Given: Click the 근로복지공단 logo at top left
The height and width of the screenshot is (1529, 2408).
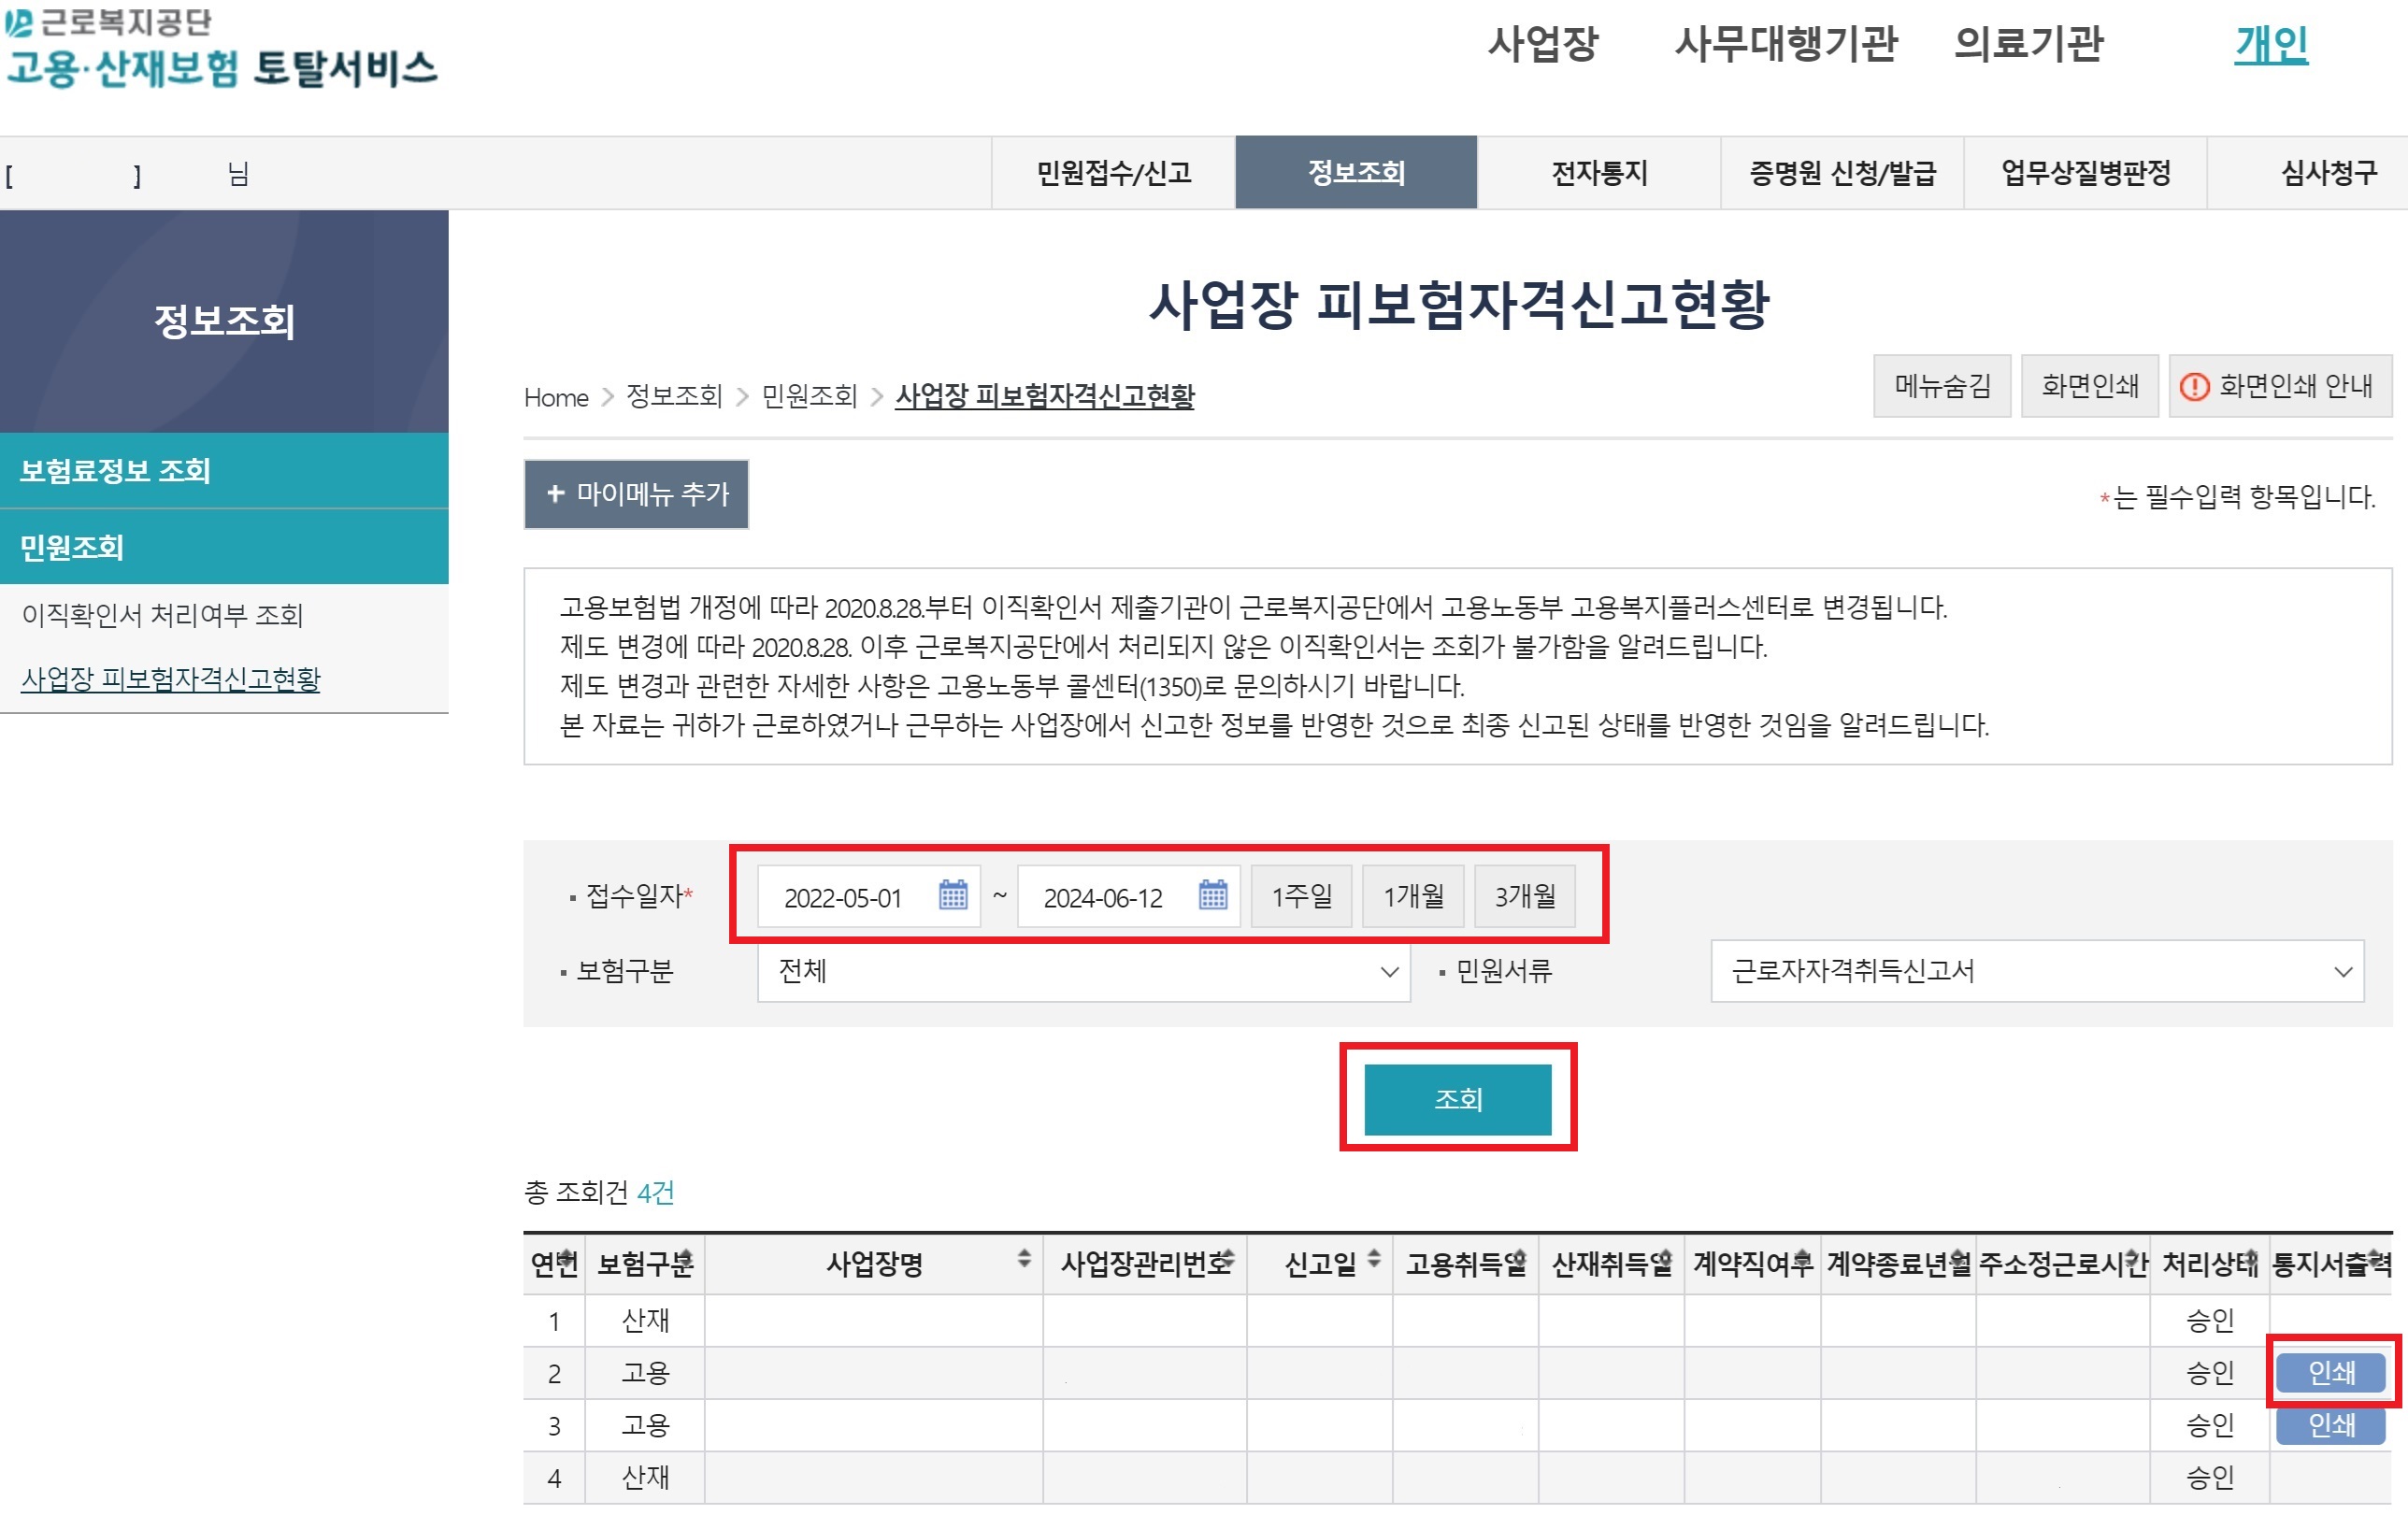Looking at the screenshot, I should point(110,22).
